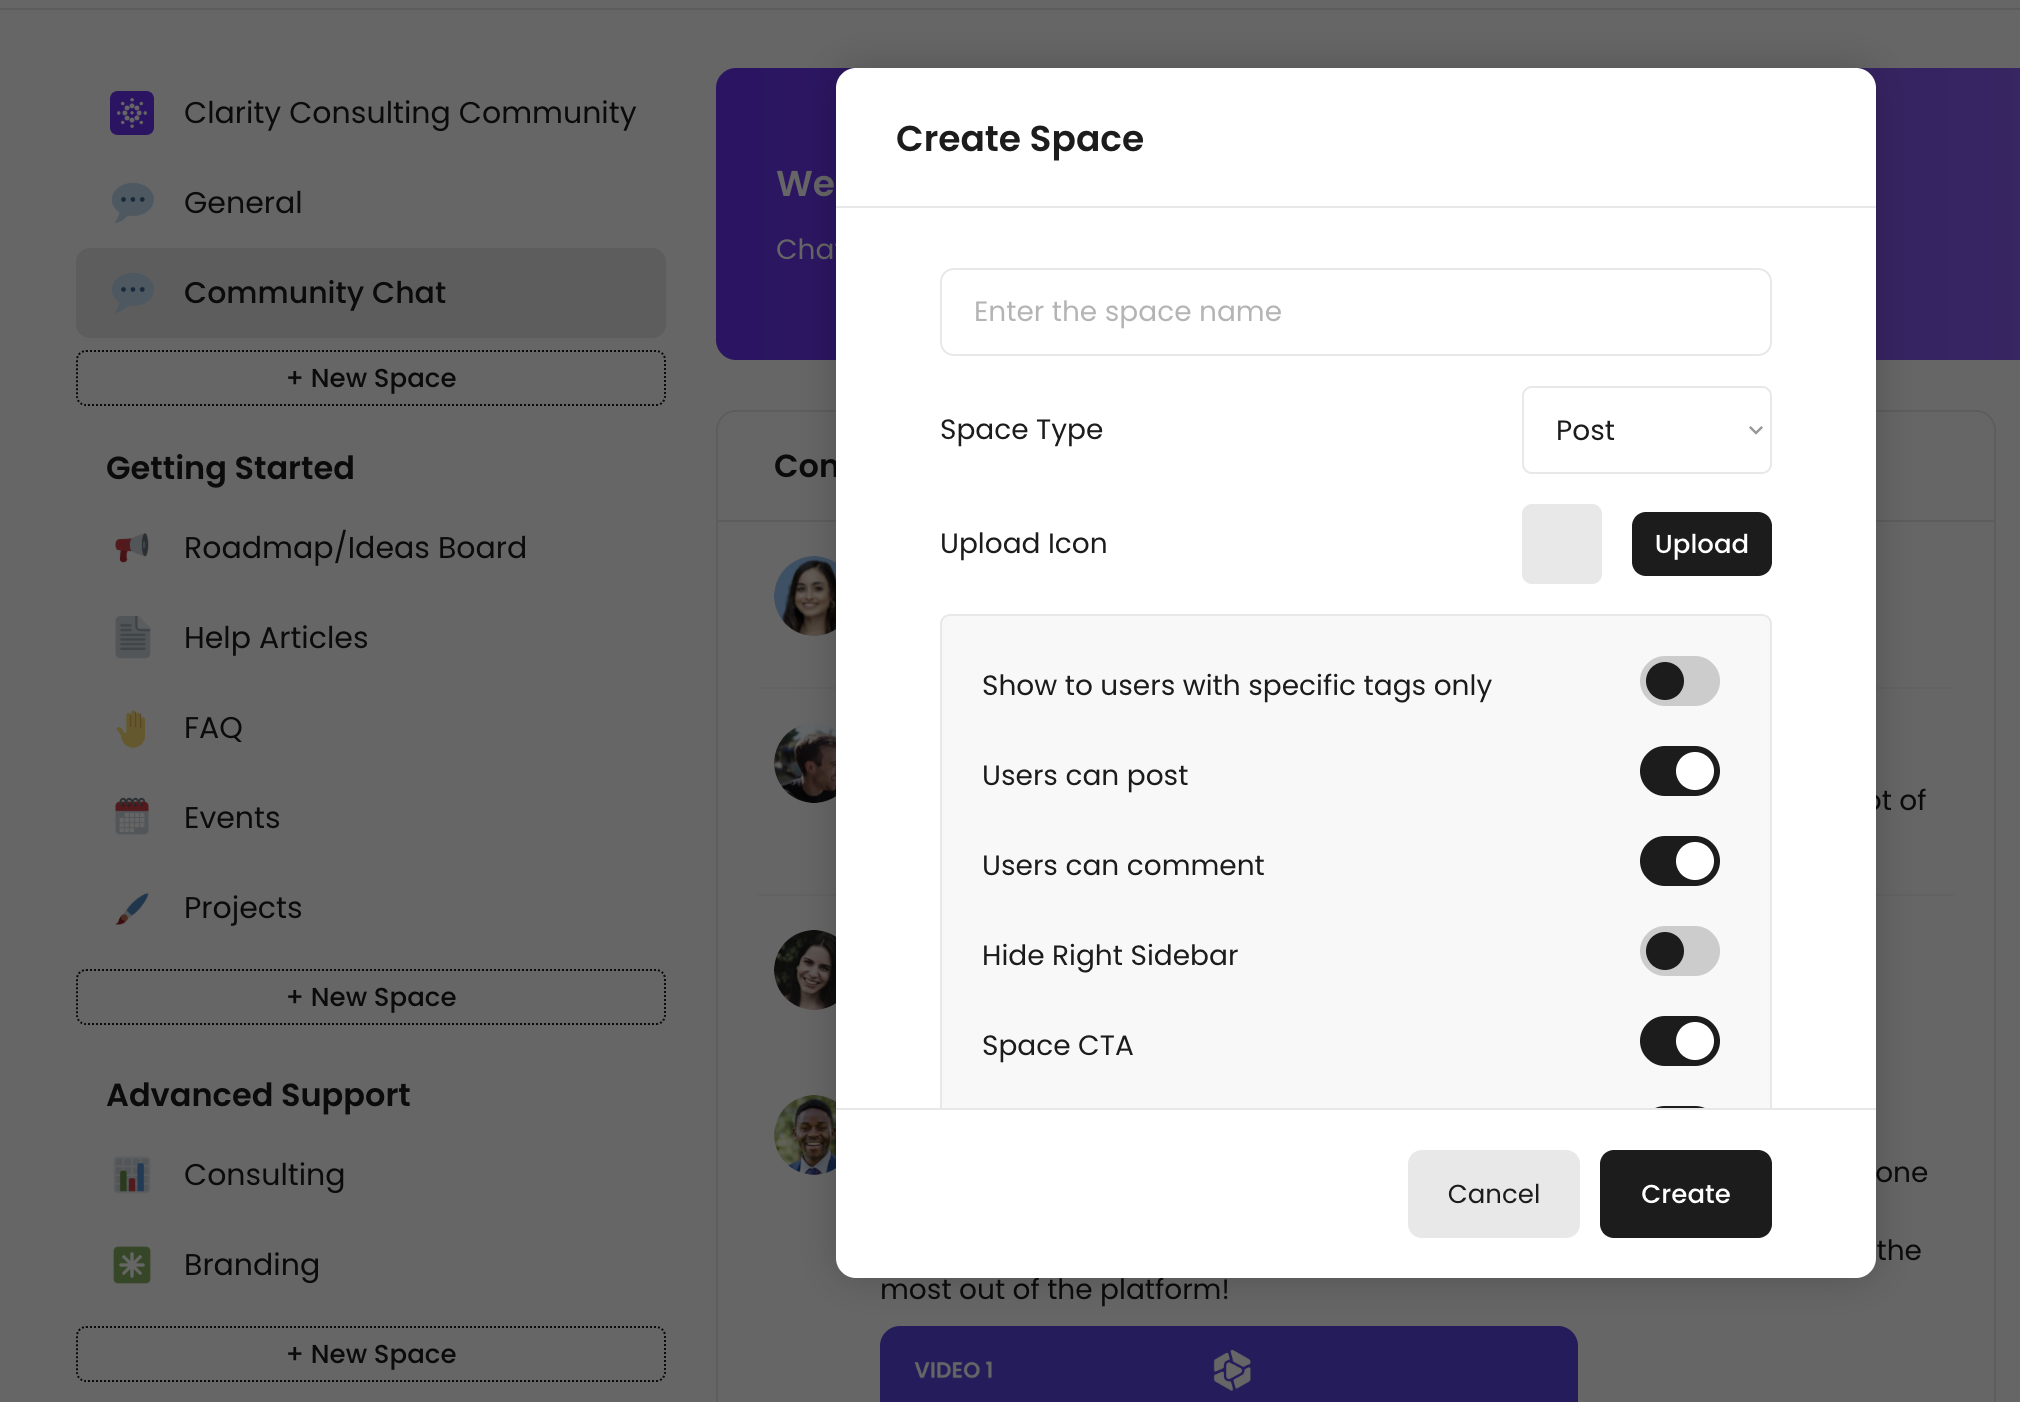Click the Help Articles document icon
2020x1402 pixels.
coord(132,637)
